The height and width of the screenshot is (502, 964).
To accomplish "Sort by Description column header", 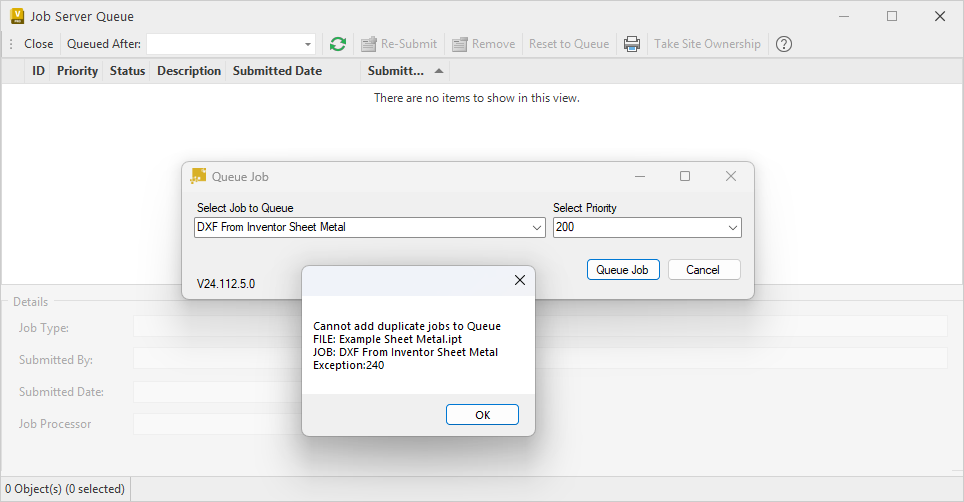I will 189,71.
